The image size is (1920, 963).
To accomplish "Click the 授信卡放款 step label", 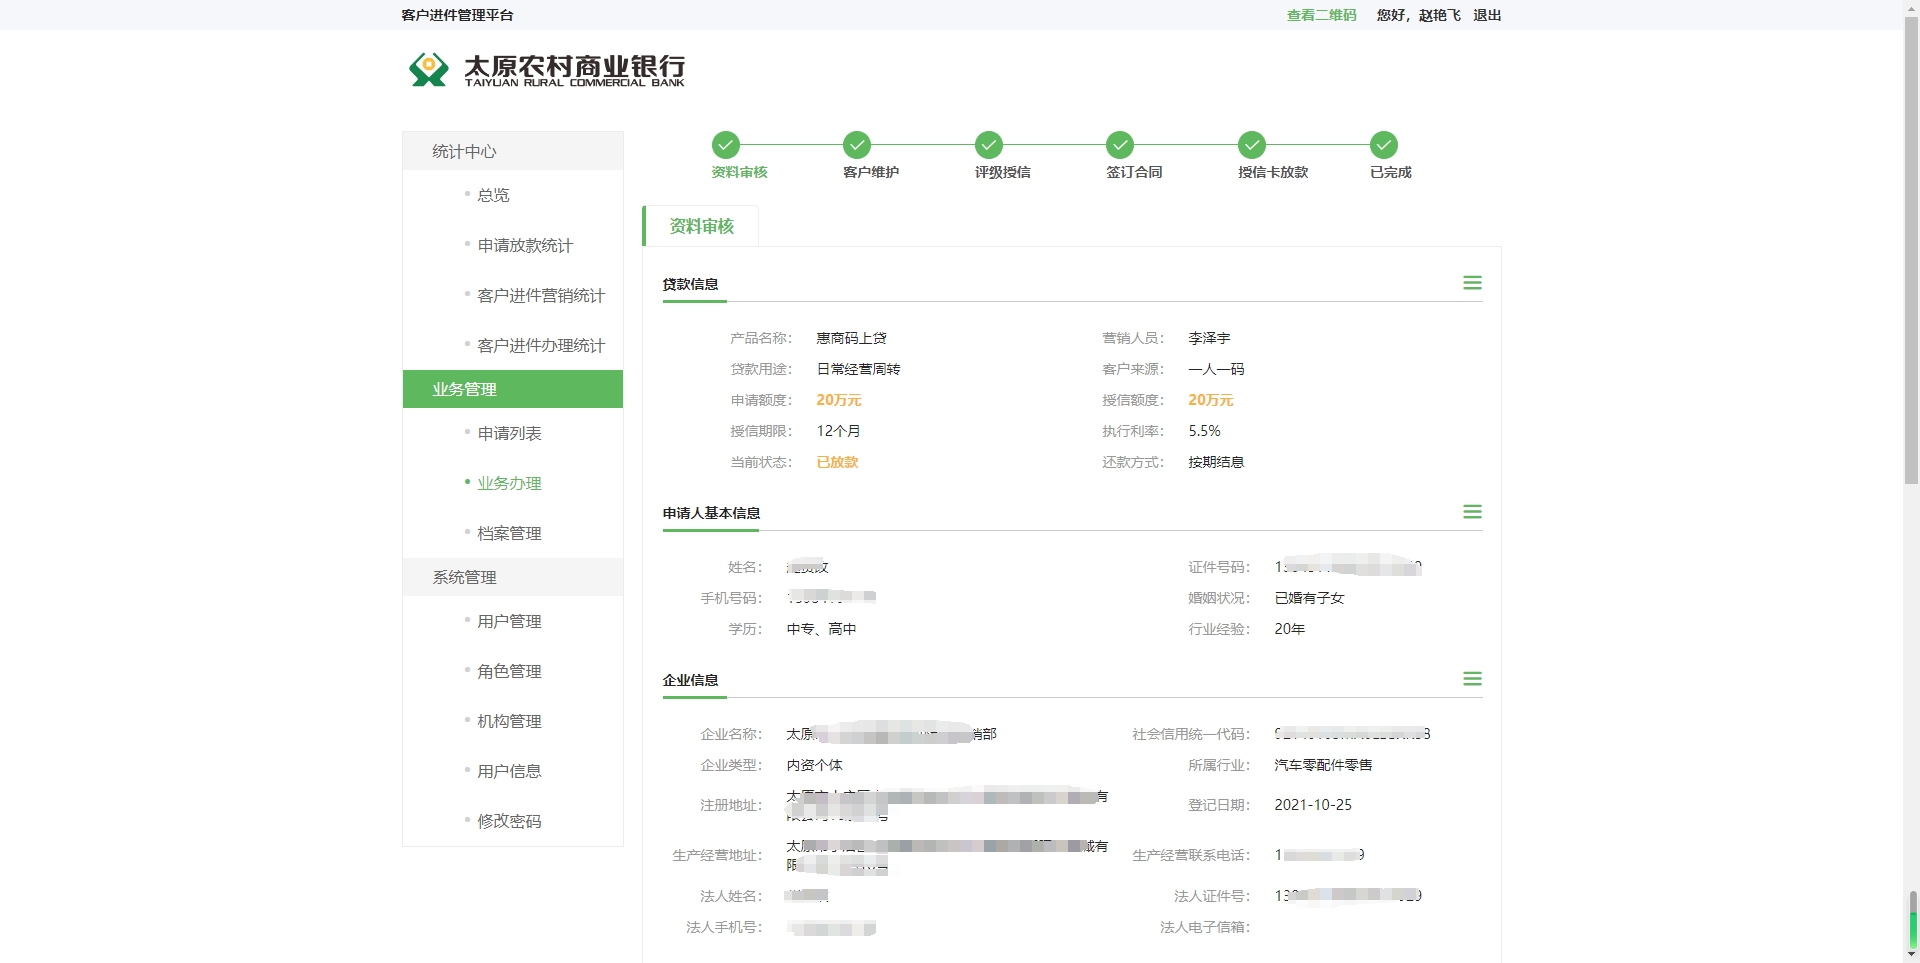I will click(1273, 172).
